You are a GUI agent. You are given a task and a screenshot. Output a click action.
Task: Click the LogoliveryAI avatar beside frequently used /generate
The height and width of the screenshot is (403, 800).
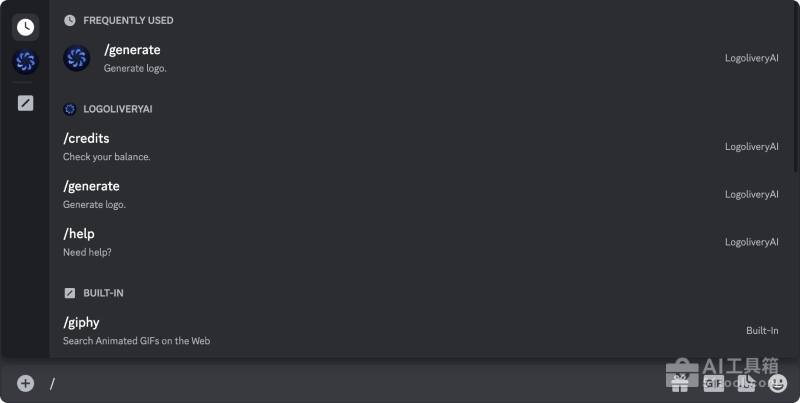(77, 58)
